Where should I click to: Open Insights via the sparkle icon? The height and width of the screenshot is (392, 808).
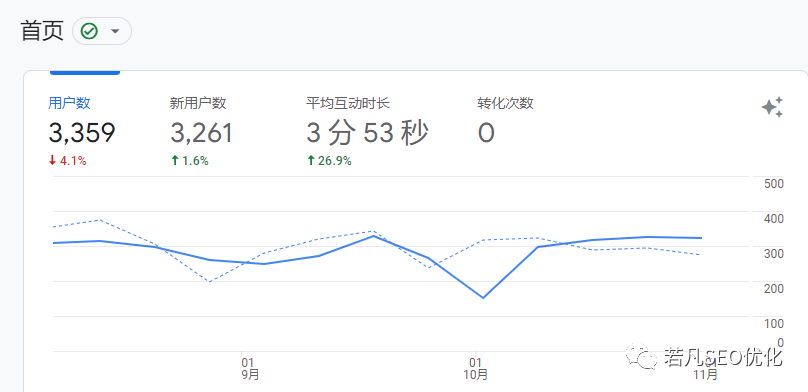(x=772, y=107)
